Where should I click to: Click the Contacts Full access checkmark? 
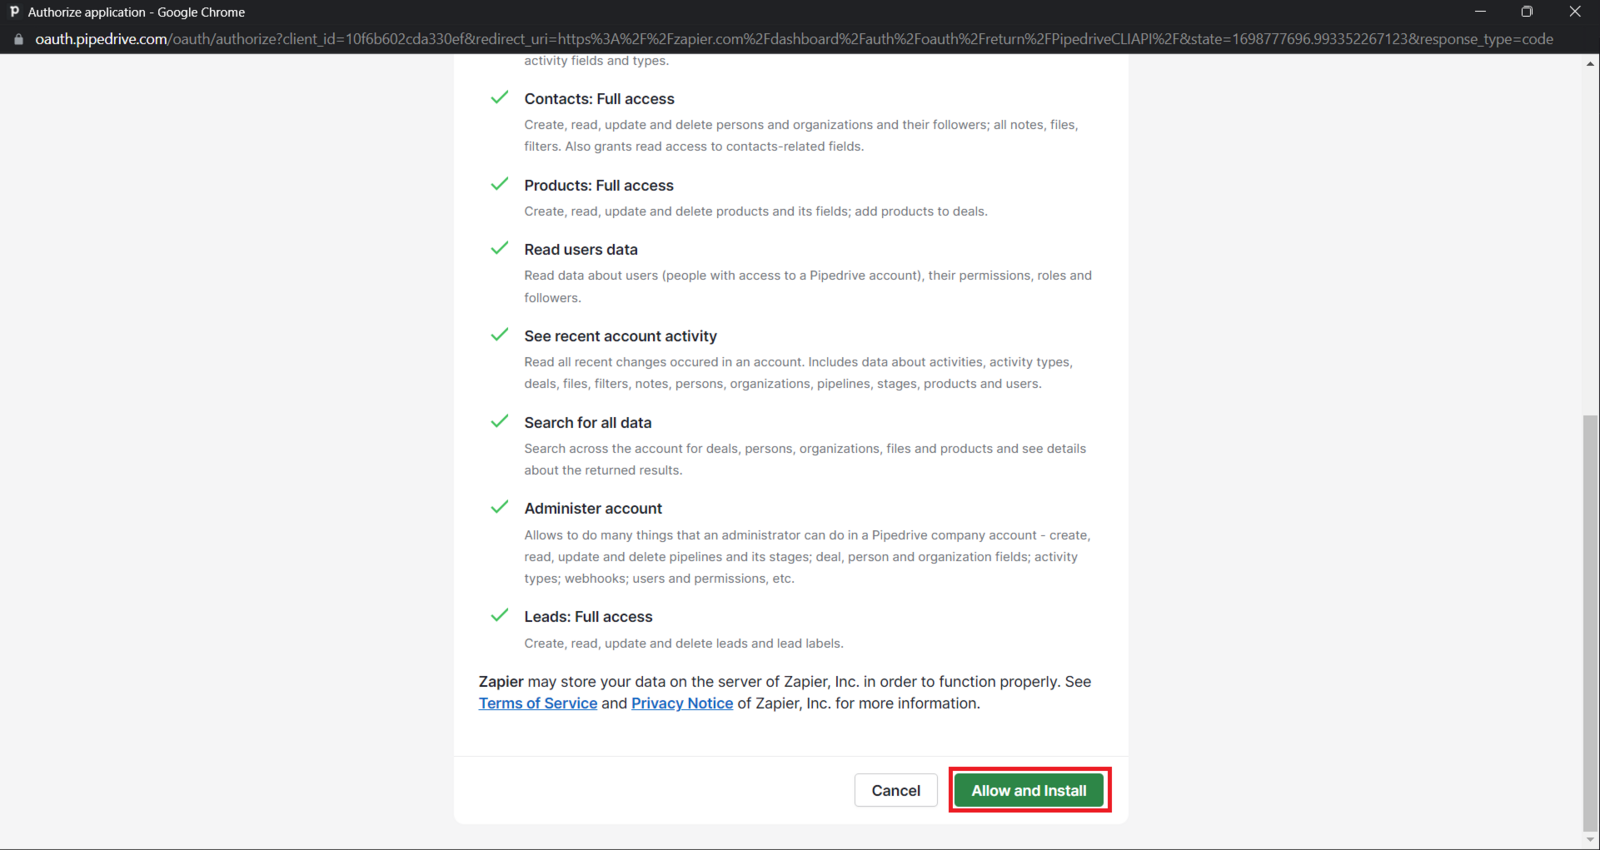pyautogui.click(x=499, y=98)
